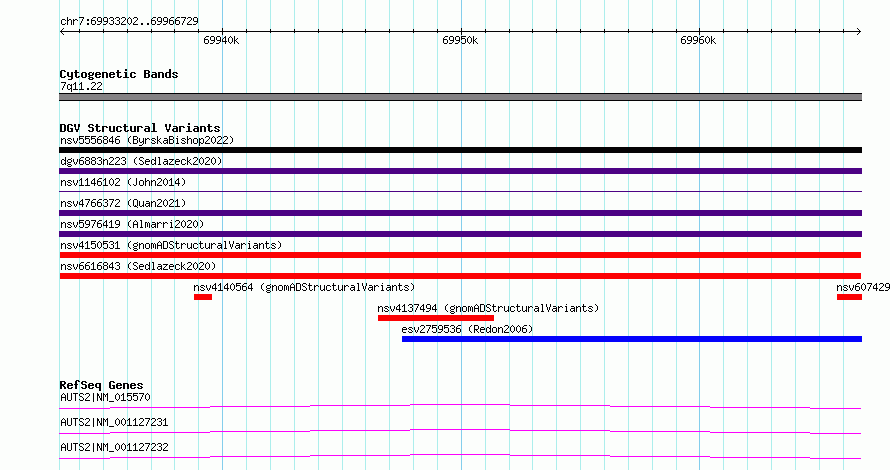Click the nsv5556846 (ByrskaBishop2022) black variant bar
This screenshot has width=890, height=470.
click(x=460, y=150)
